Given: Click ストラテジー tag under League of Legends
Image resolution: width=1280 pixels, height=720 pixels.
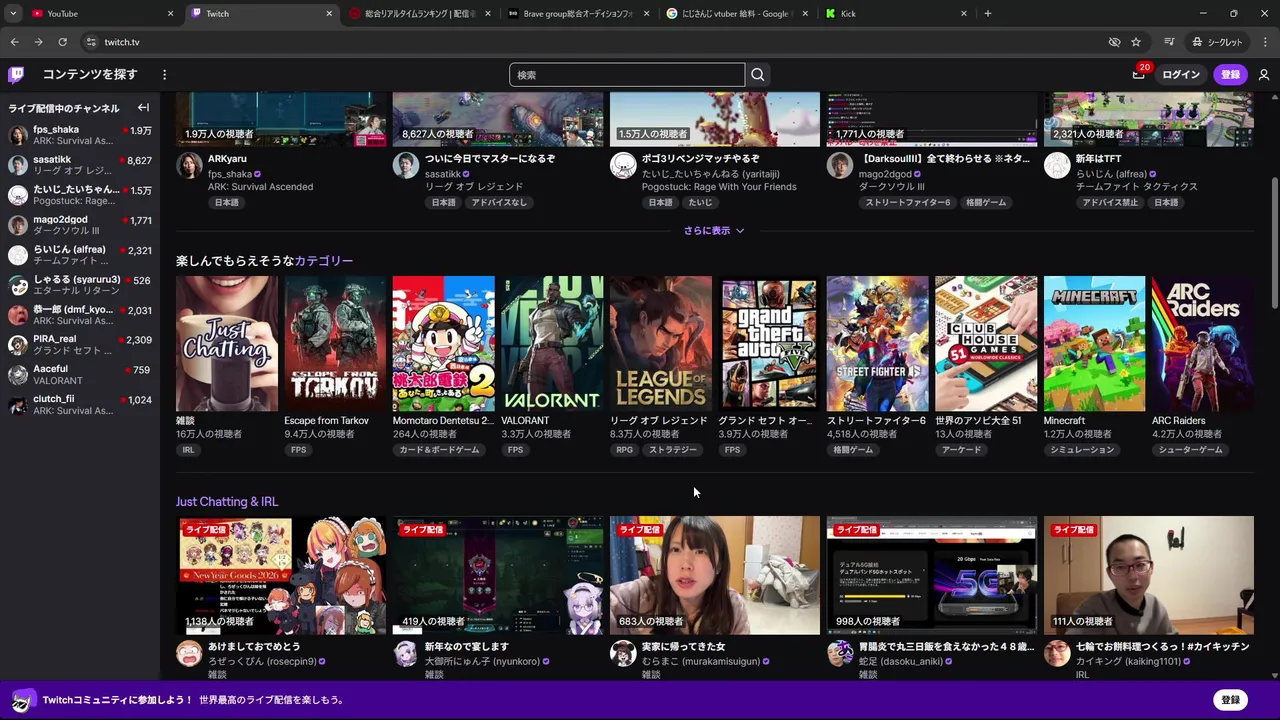Looking at the screenshot, I should [673, 450].
